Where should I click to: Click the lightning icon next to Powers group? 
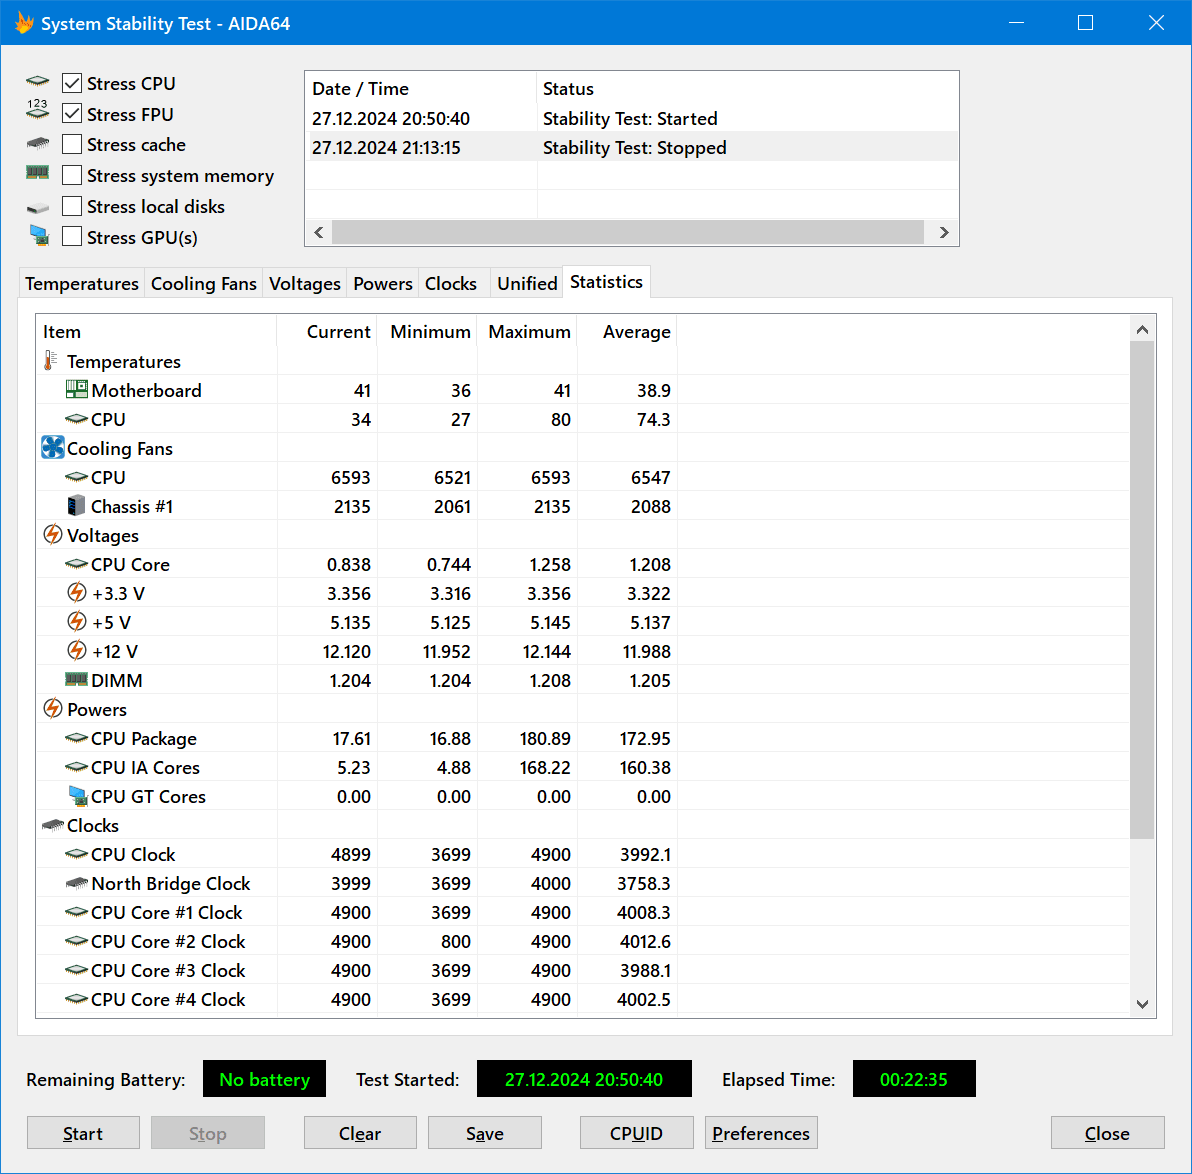pos(52,709)
